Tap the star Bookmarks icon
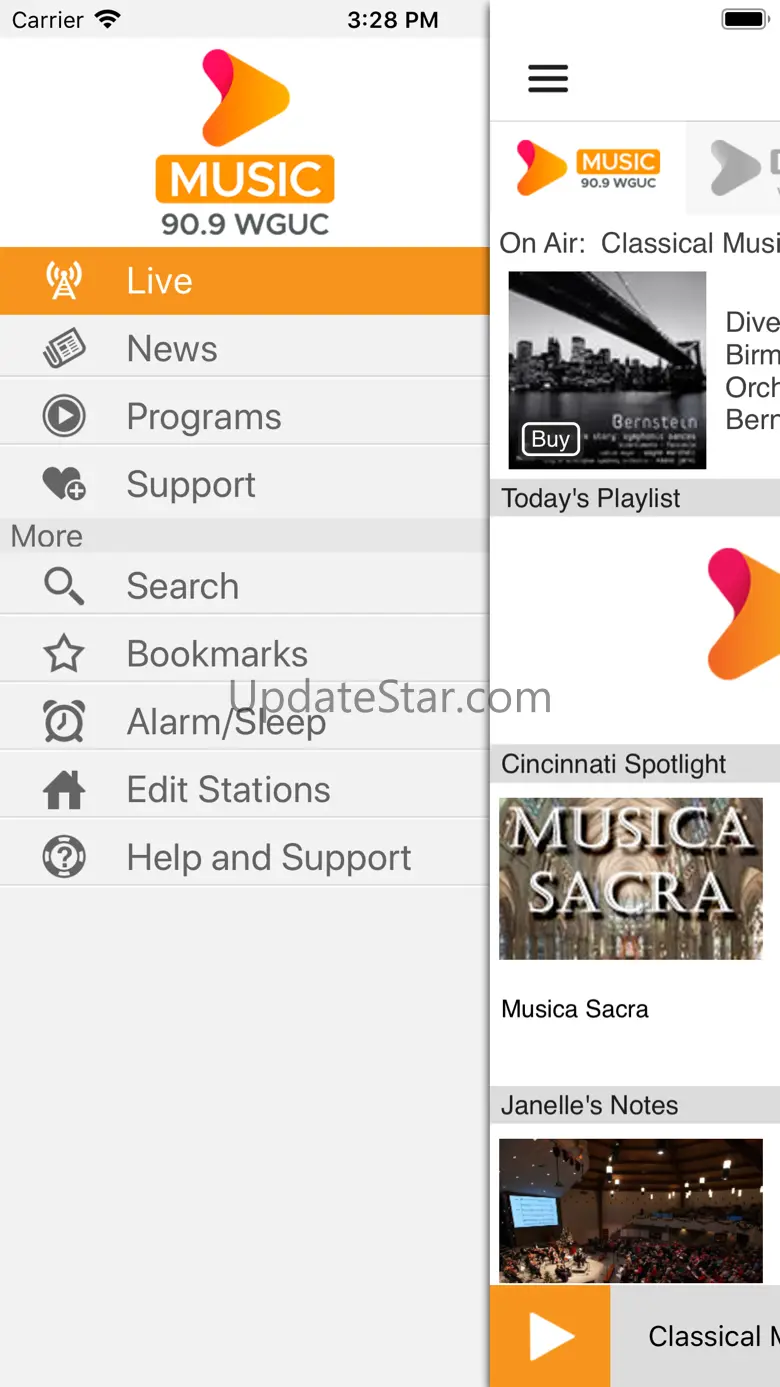 pyautogui.click(x=64, y=654)
